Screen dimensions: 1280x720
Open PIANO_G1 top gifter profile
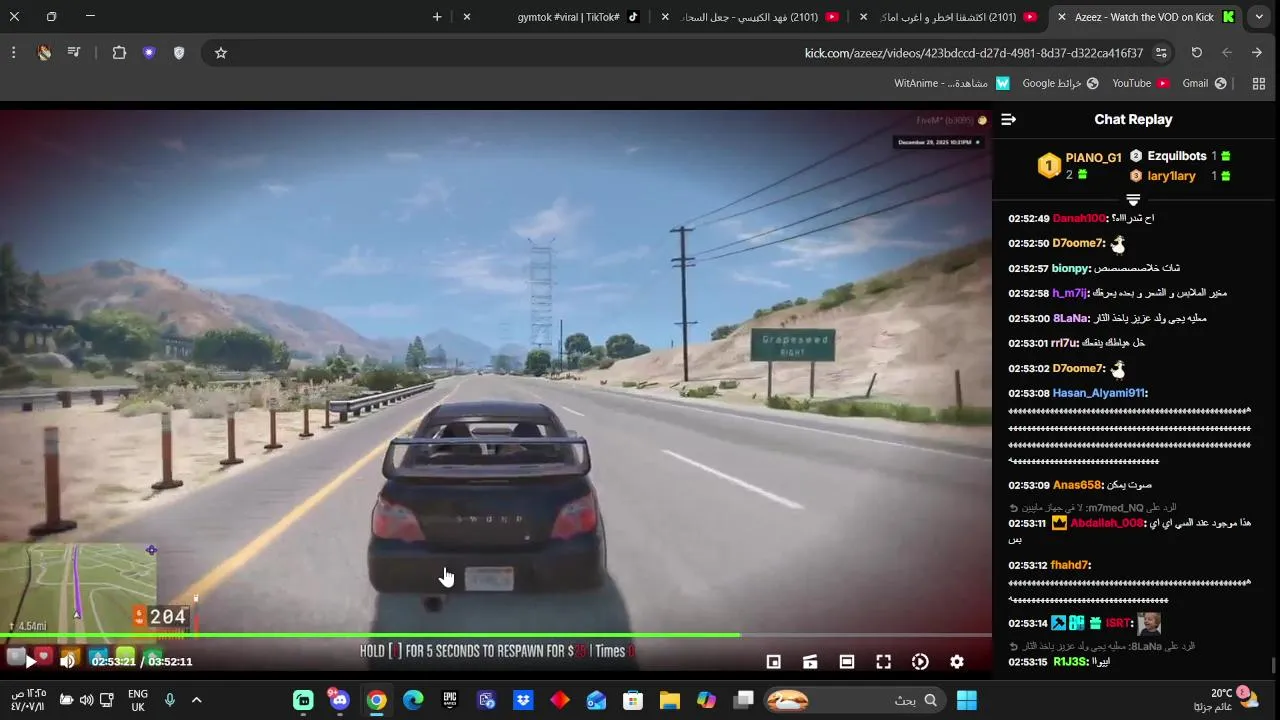(1093, 158)
